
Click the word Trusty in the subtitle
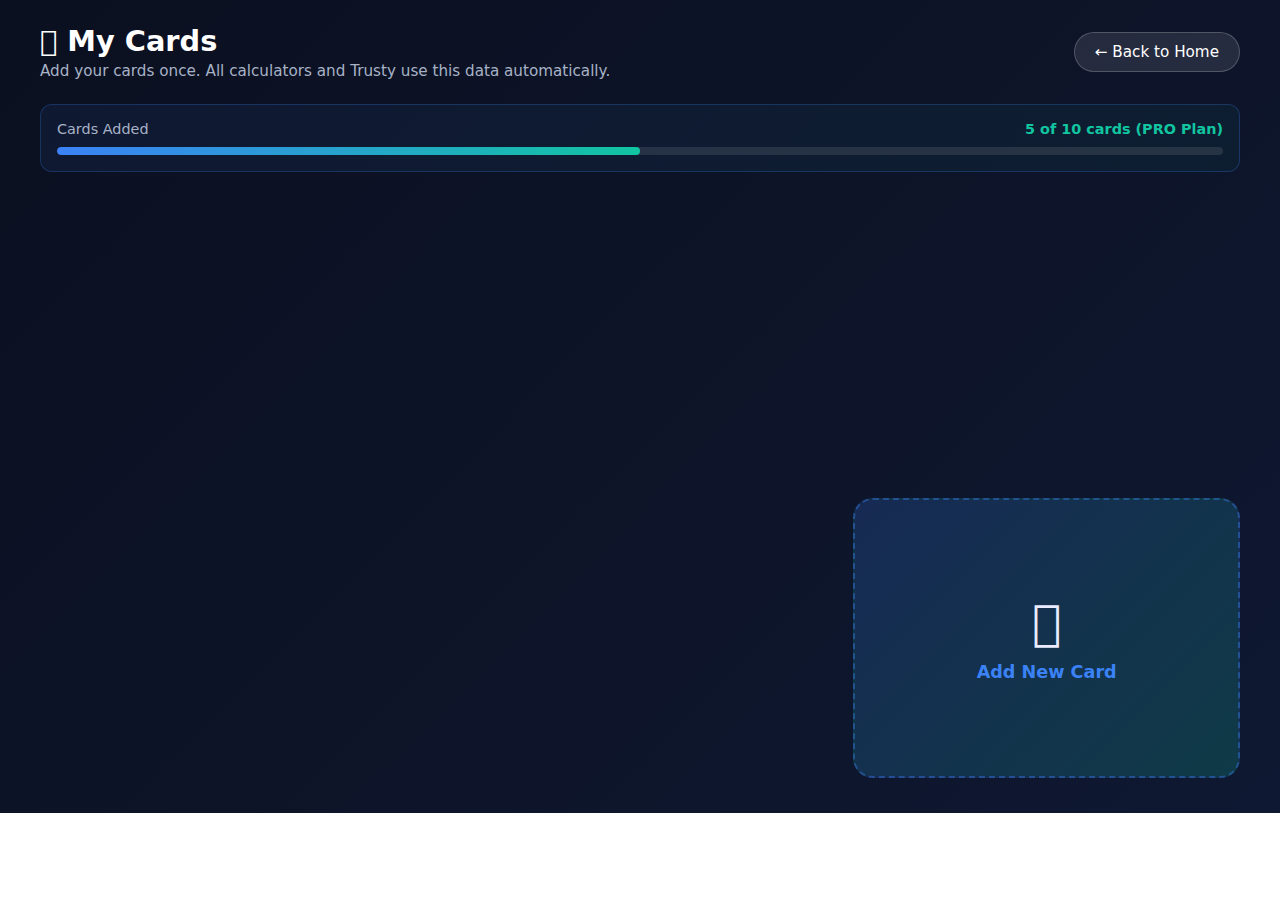(x=372, y=71)
